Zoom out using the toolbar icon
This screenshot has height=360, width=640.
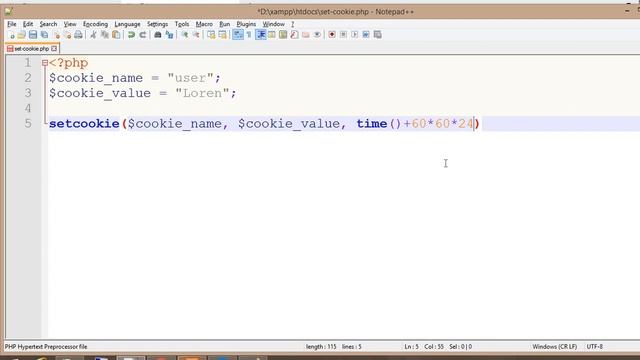(196, 35)
